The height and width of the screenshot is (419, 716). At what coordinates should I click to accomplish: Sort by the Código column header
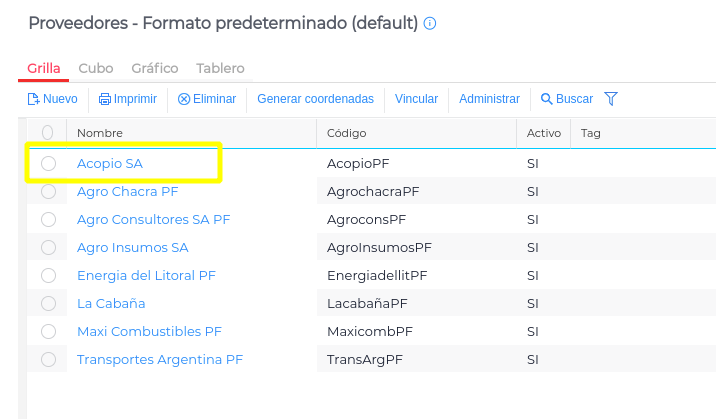pyautogui.click(x=347, y=133)
